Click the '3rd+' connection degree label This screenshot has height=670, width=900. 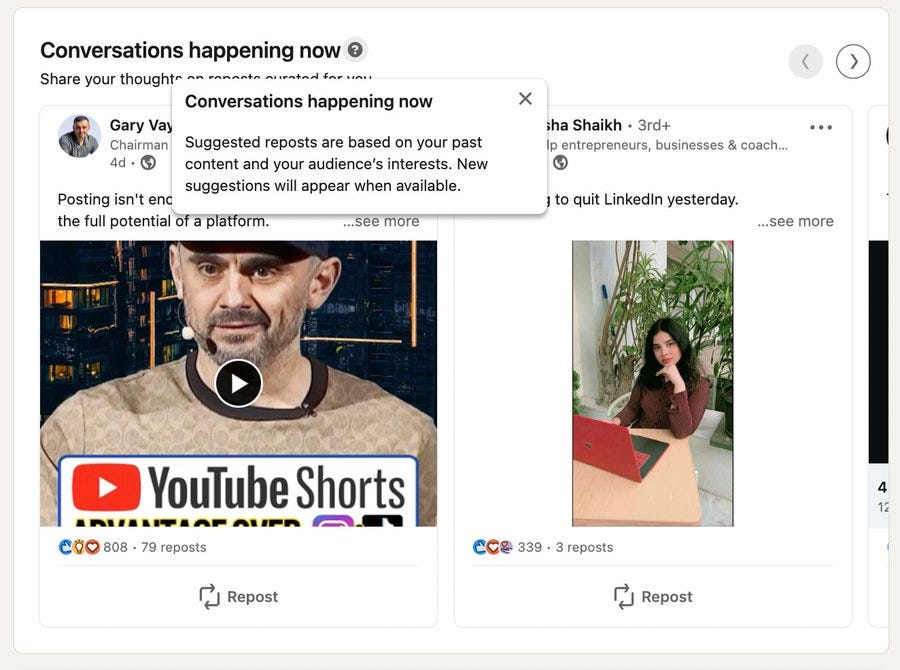coord(654,125)
